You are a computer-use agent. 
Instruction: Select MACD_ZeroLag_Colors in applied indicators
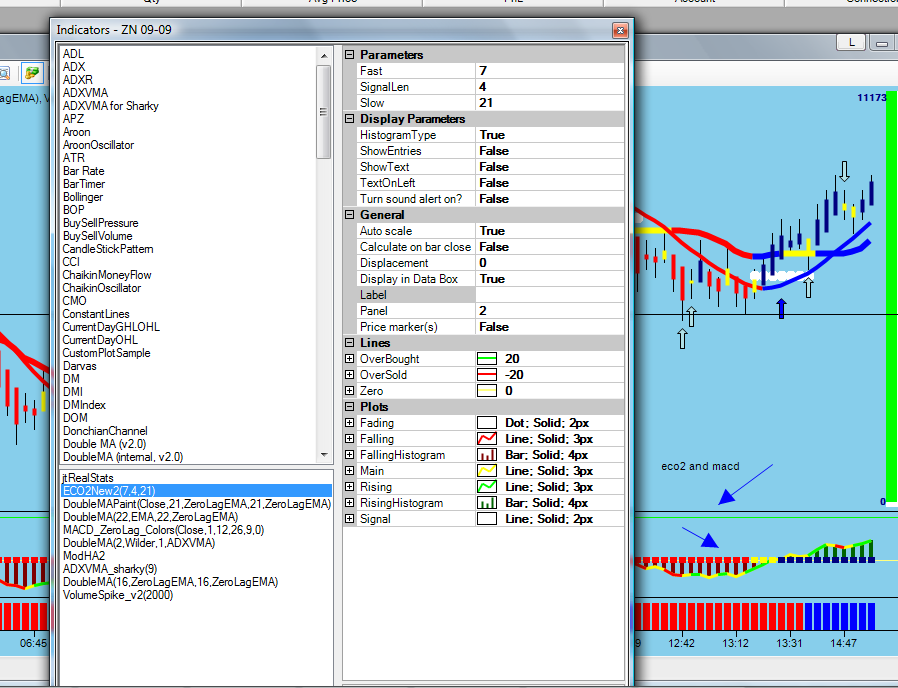pyautogui.click(x=163, y=530)
